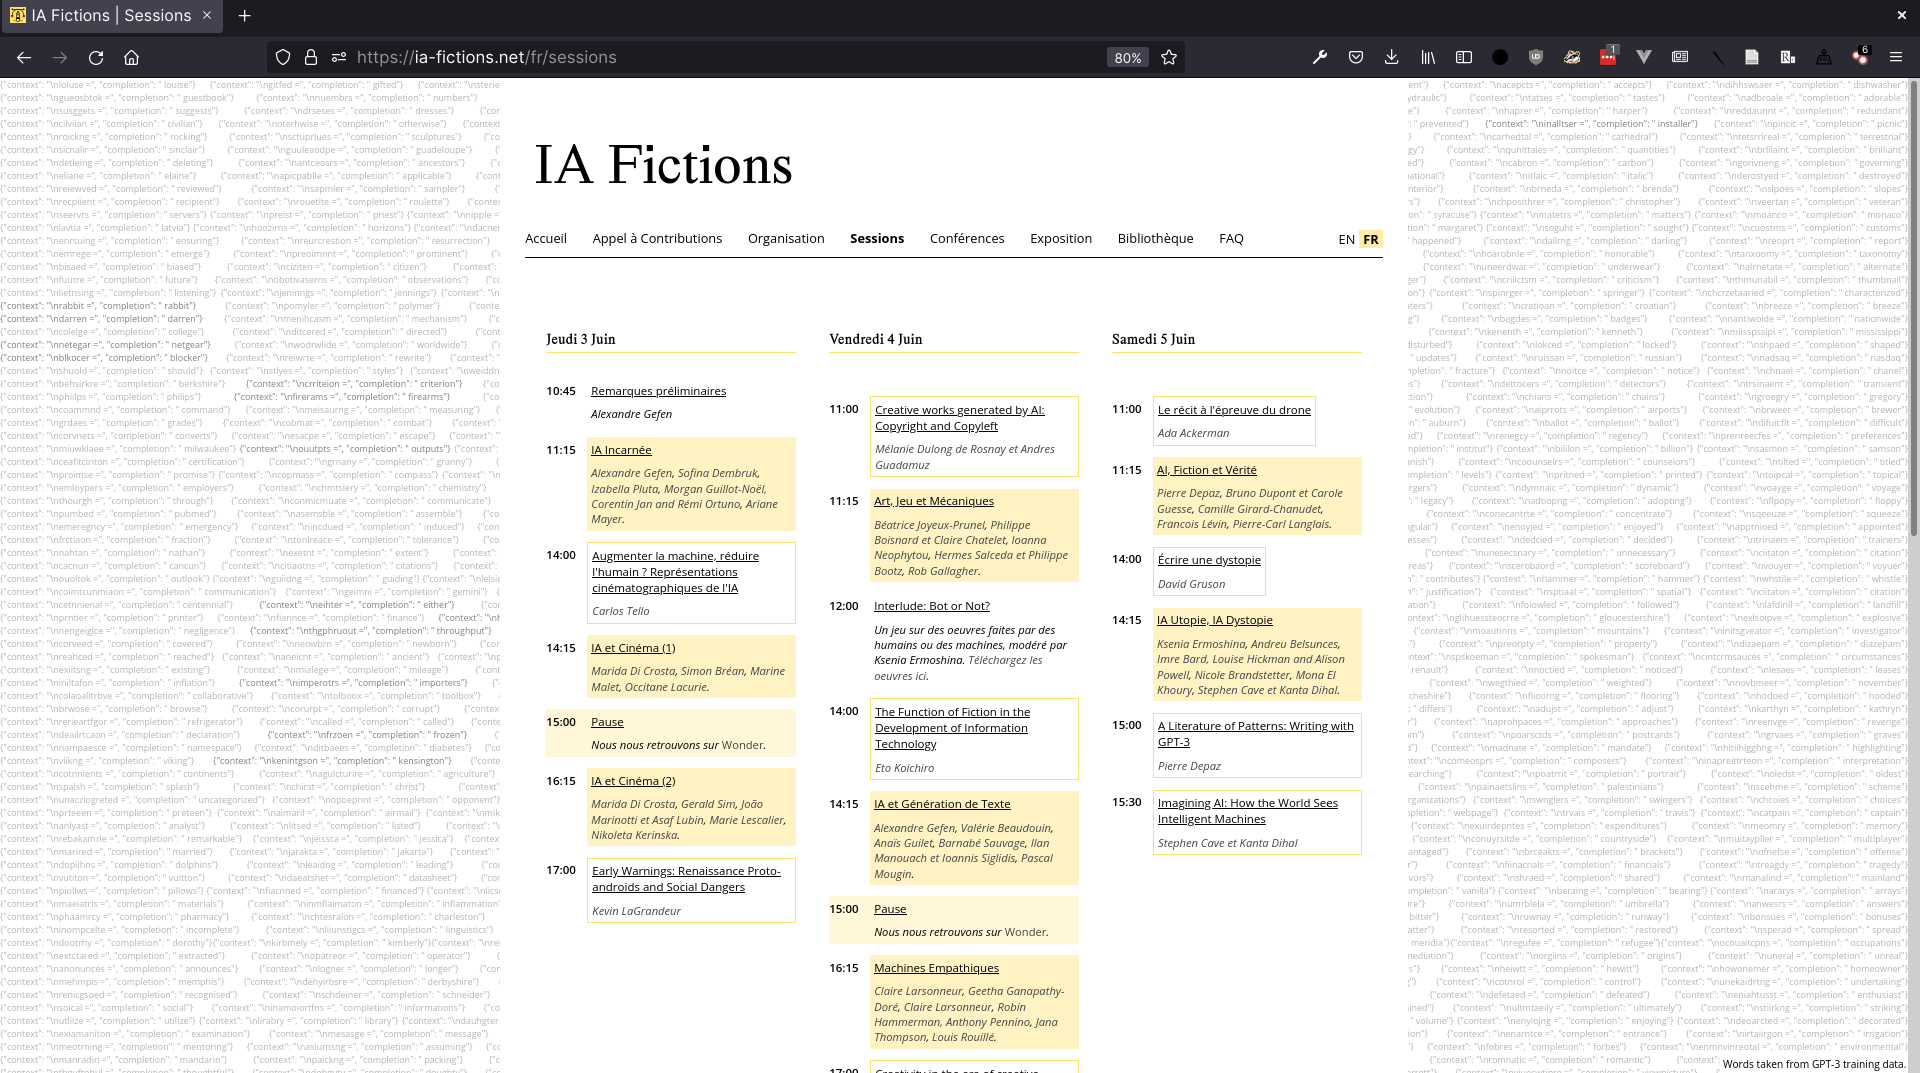The height and width of the screenshot is (1073, 1920).
Task: Open the Privacy Badger extension
Action: [1572, 57]
